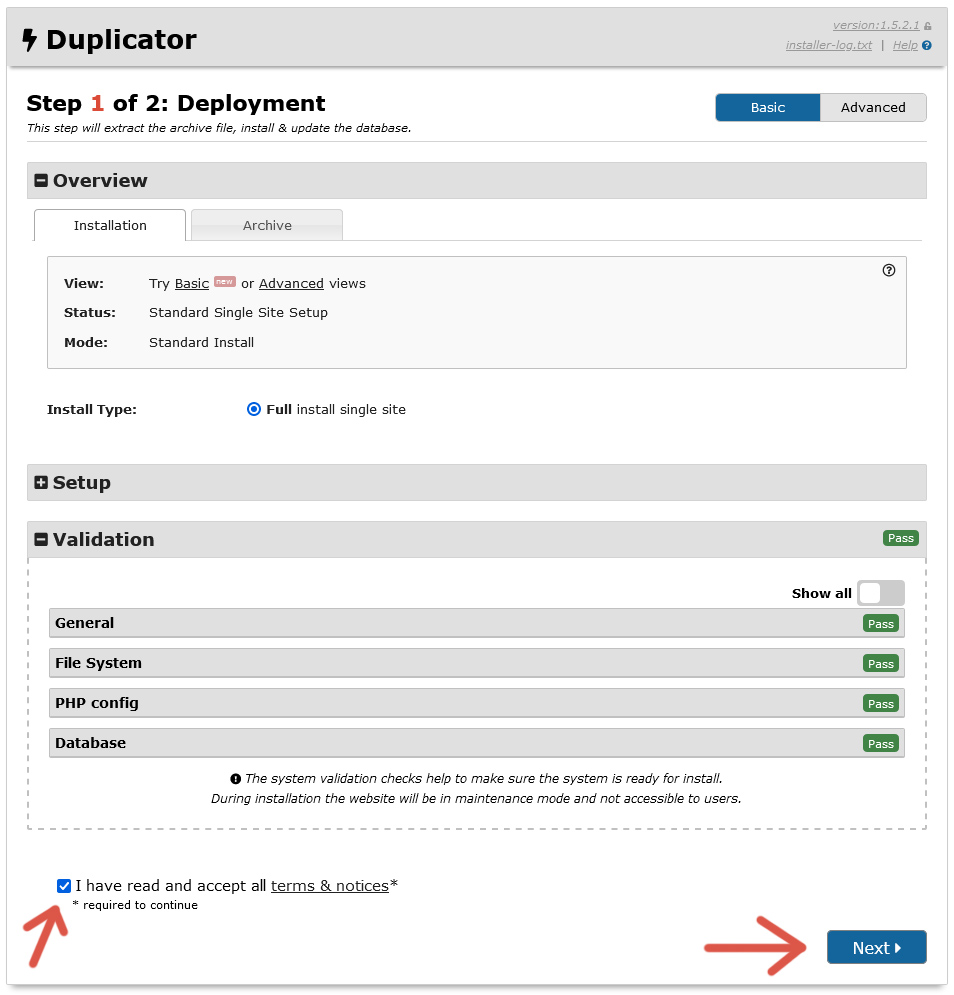Open the terms & notices link
954x995 pixels.
pyautogui.click(x=330, y=886)
